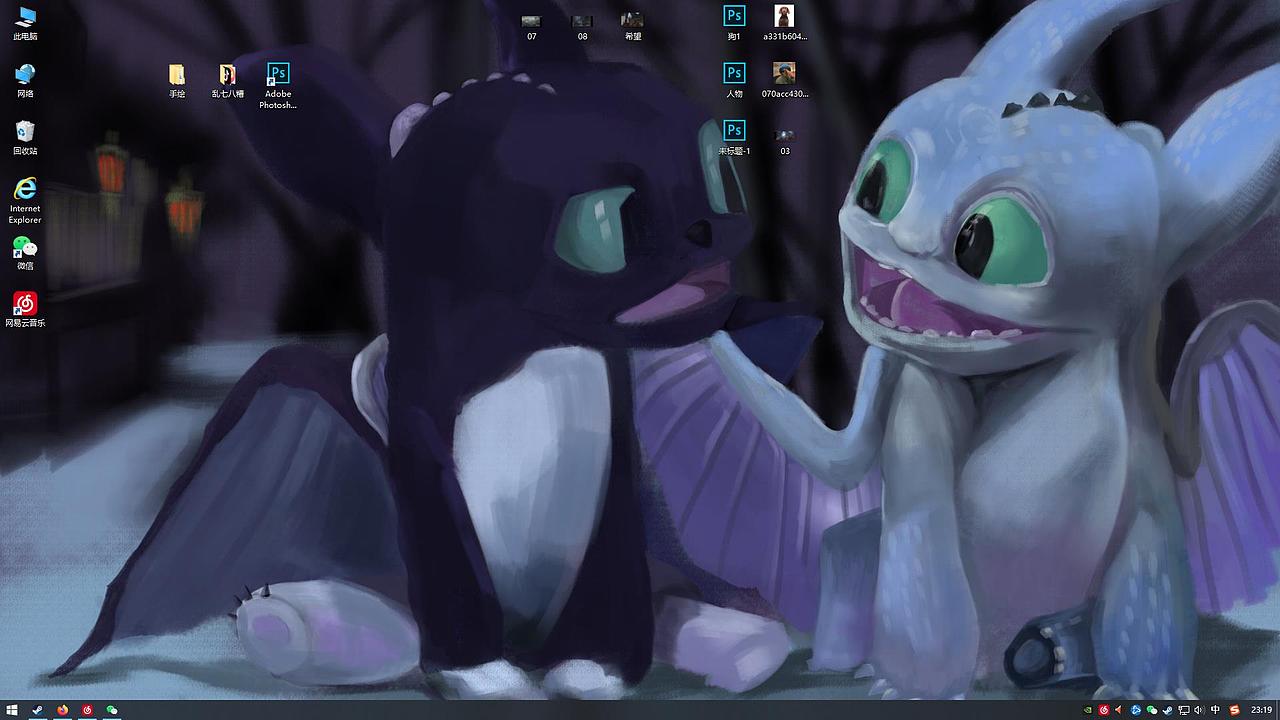
Task: Open the Windows Start menu
Action: [12, 710]
